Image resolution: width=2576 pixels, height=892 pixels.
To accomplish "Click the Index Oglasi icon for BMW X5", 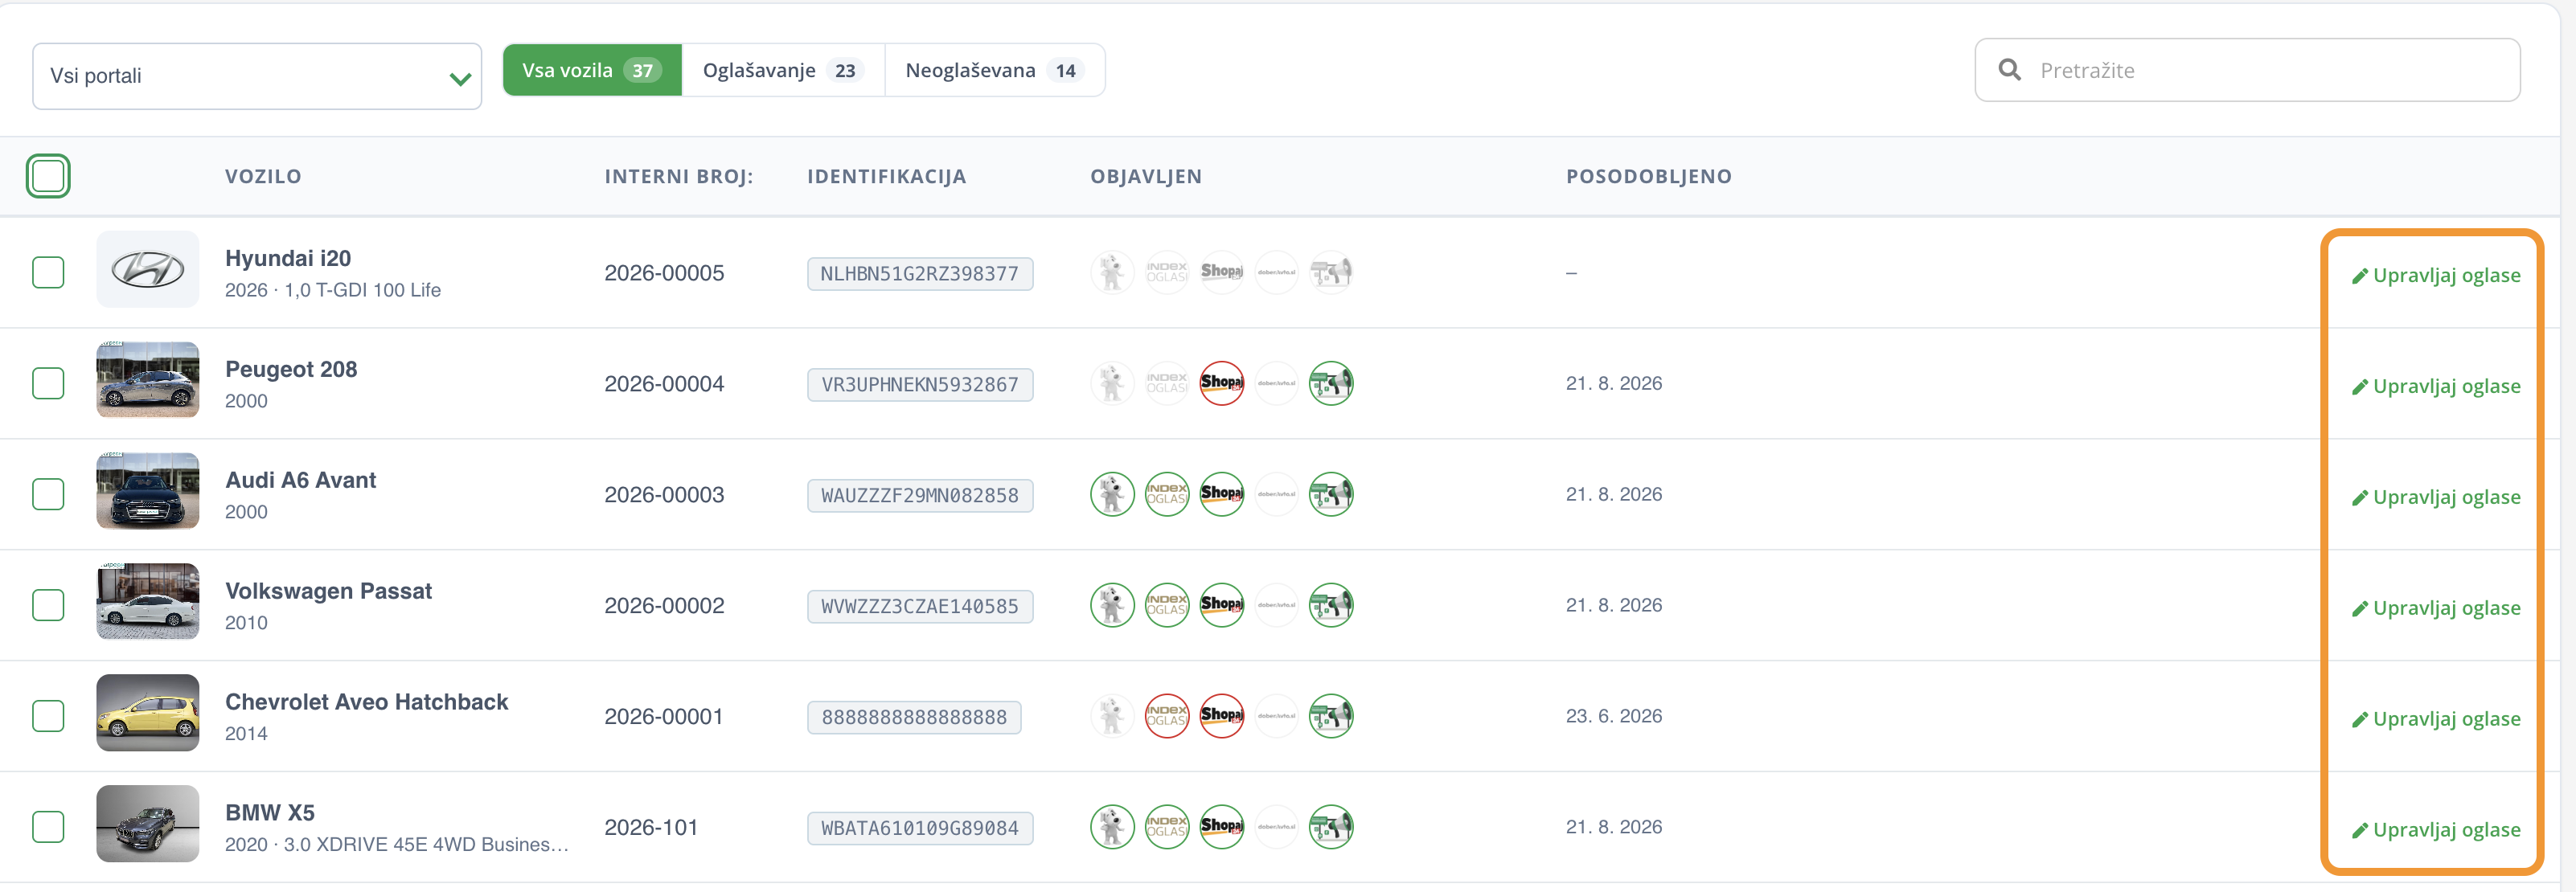I will coord(1167,827).
